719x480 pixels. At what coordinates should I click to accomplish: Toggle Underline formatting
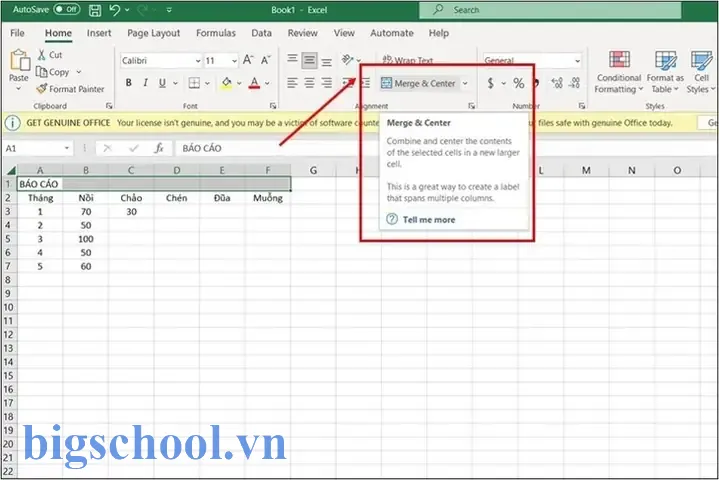162,83
